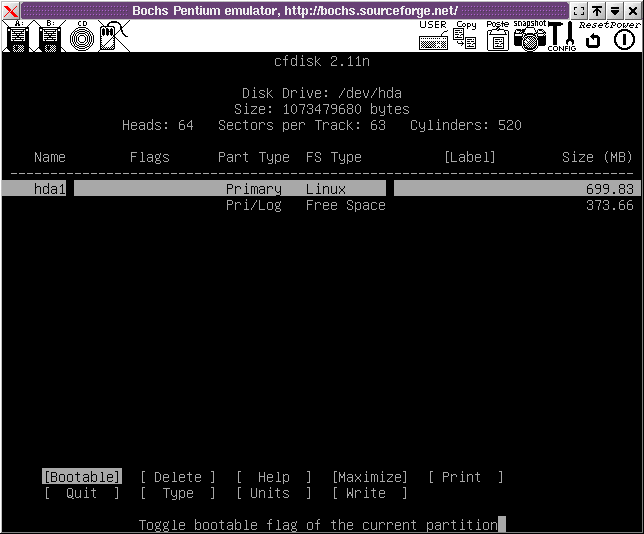The image size is (644, 534).
Task: Open the CONFIG tools icon
Action: [x=561, y=36]
